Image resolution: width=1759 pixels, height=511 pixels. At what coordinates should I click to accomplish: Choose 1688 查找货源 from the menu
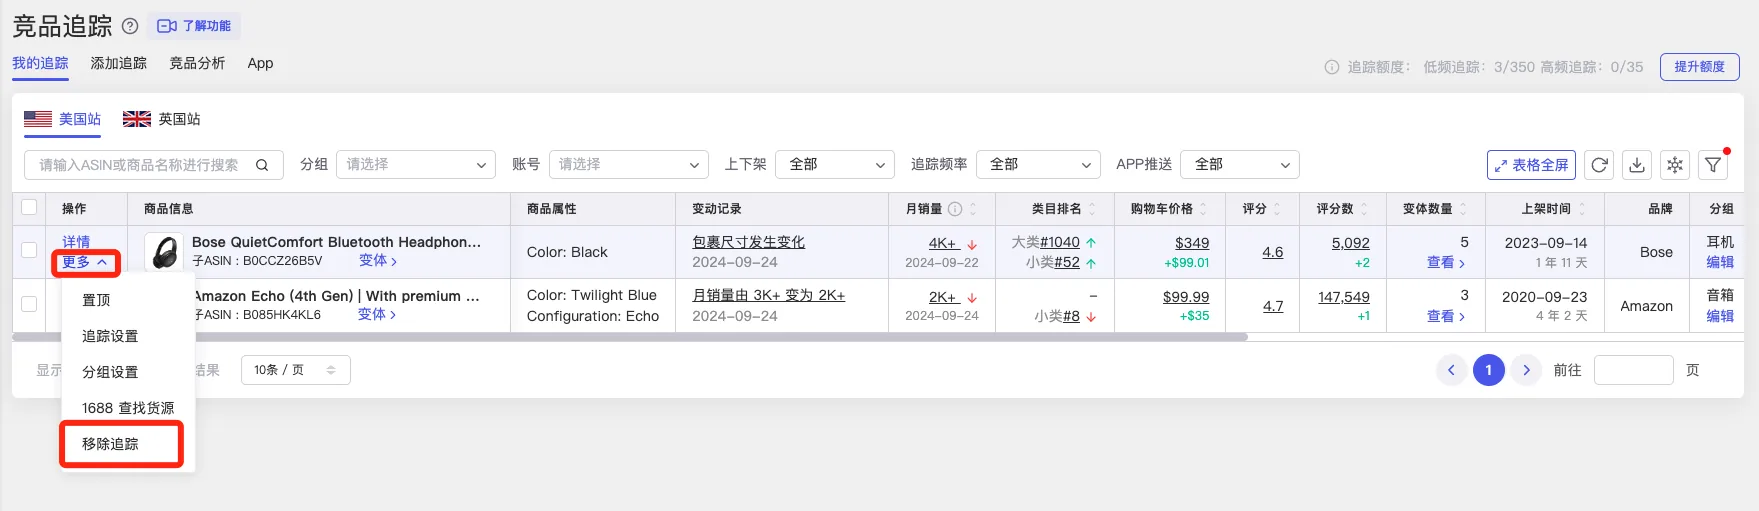(x=128, y=408)
